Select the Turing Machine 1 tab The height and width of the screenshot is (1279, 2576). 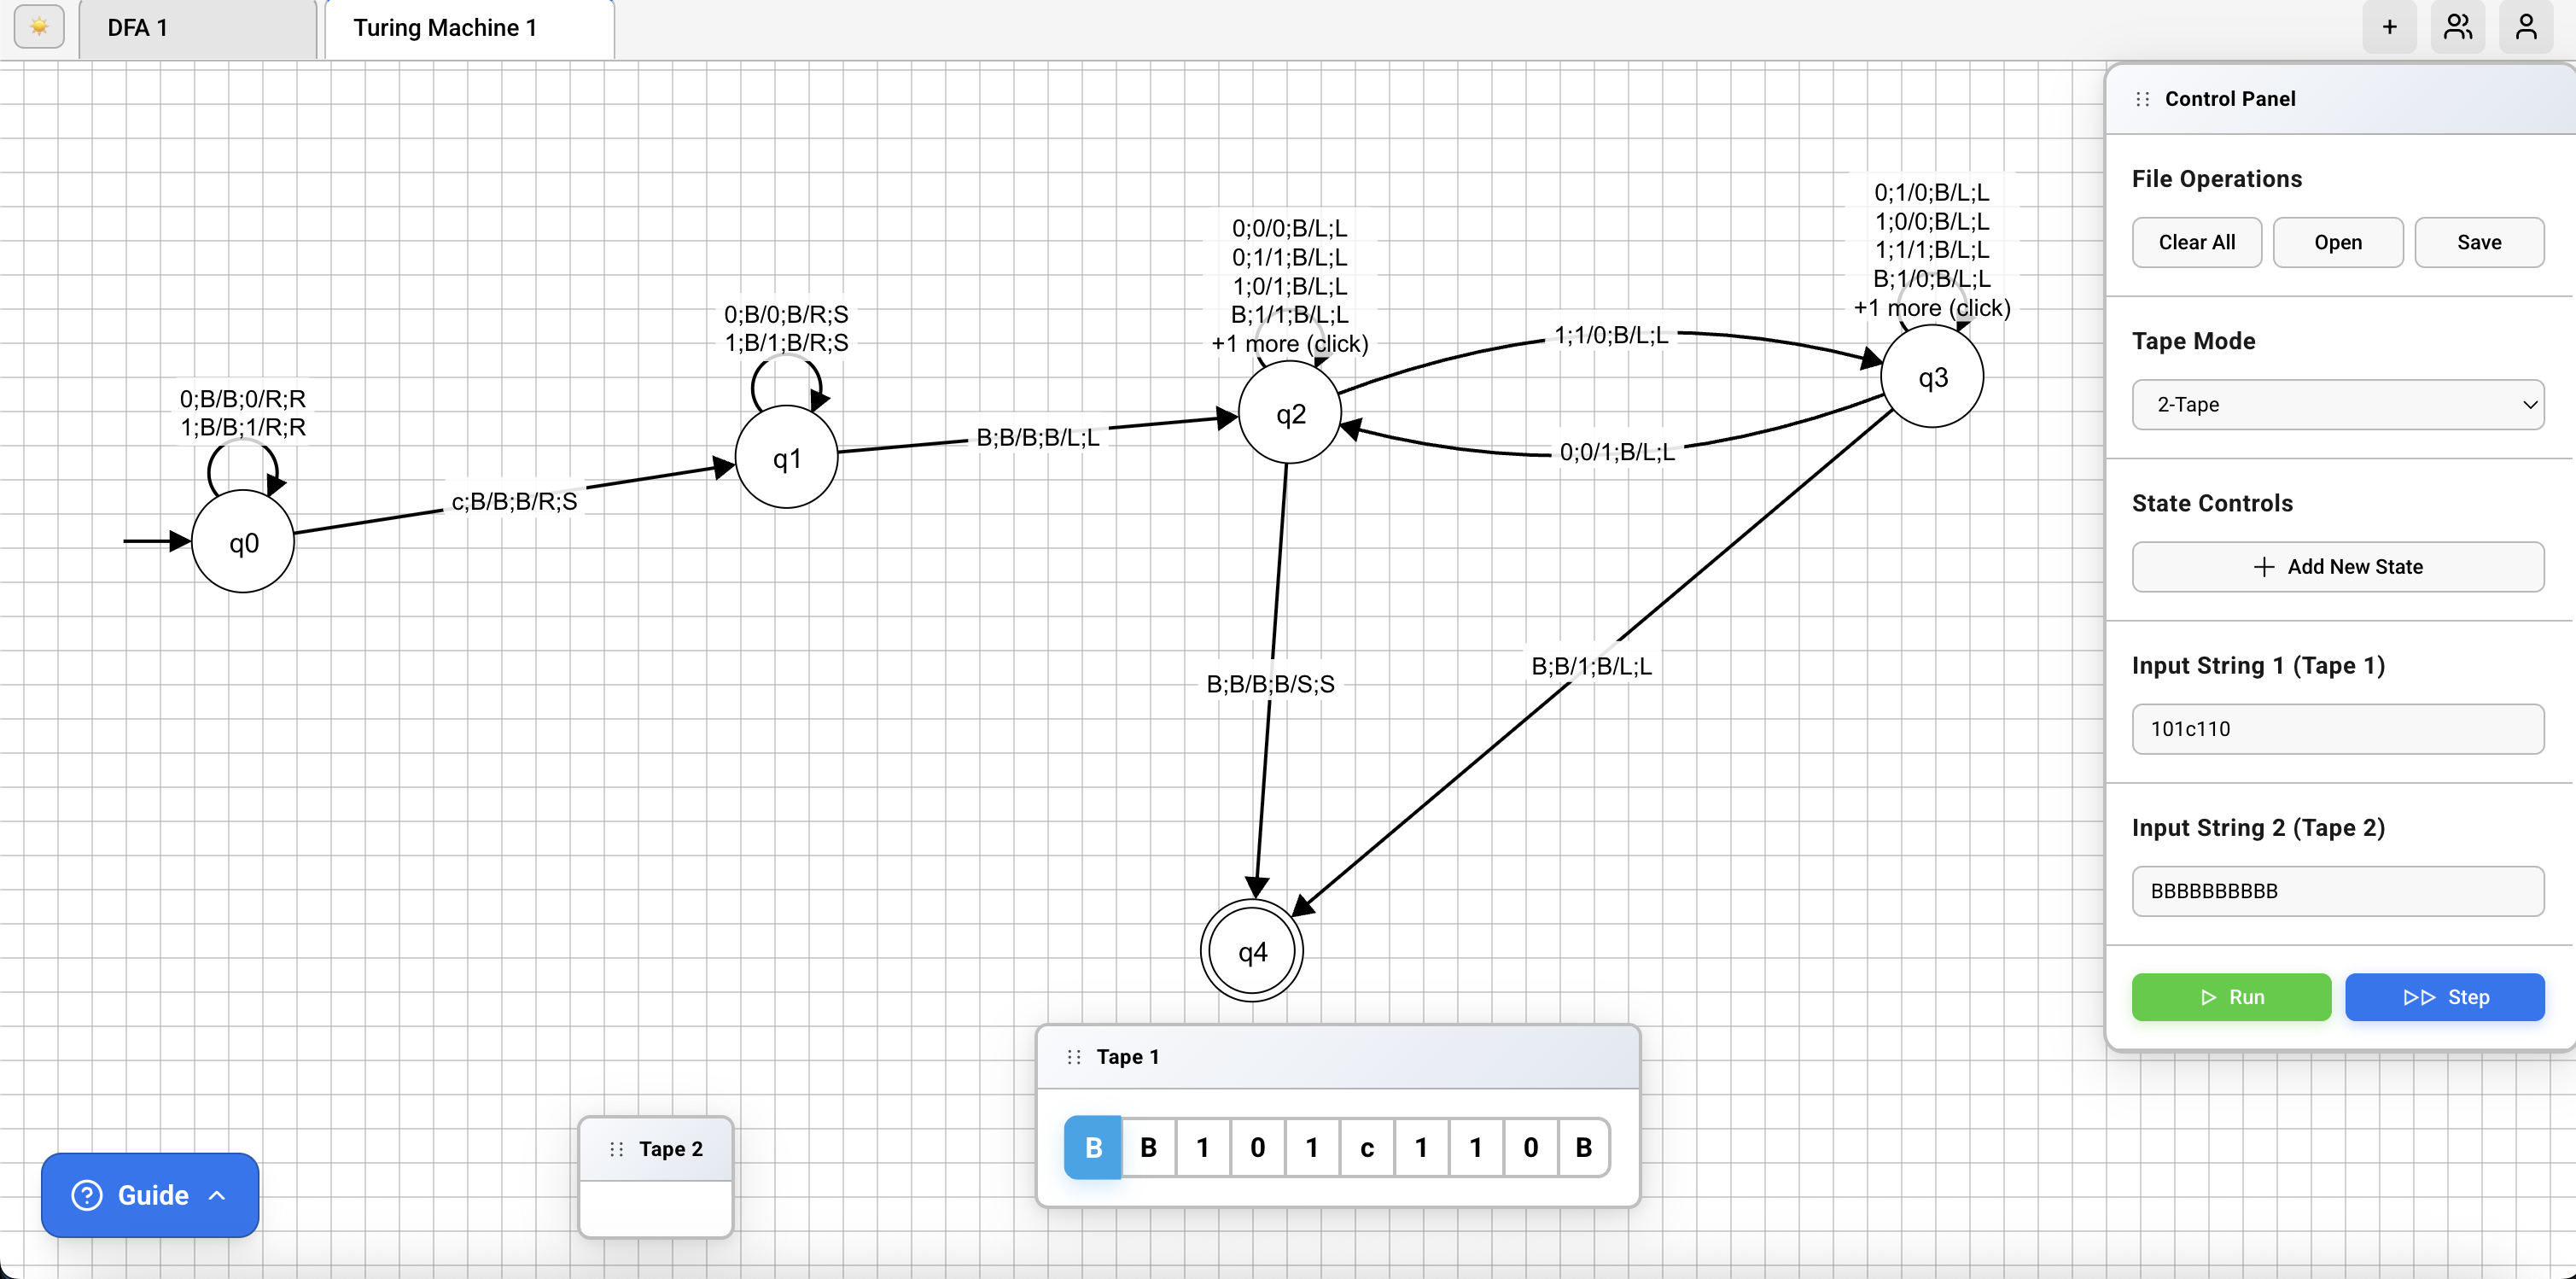coord(446,27)
